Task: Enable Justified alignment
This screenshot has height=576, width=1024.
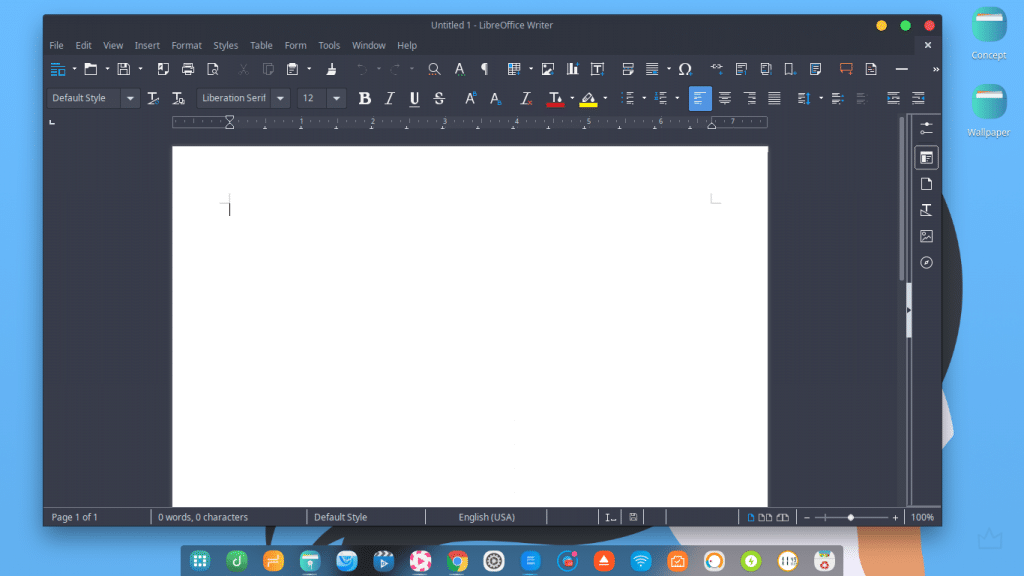Action: click(775, 99)
